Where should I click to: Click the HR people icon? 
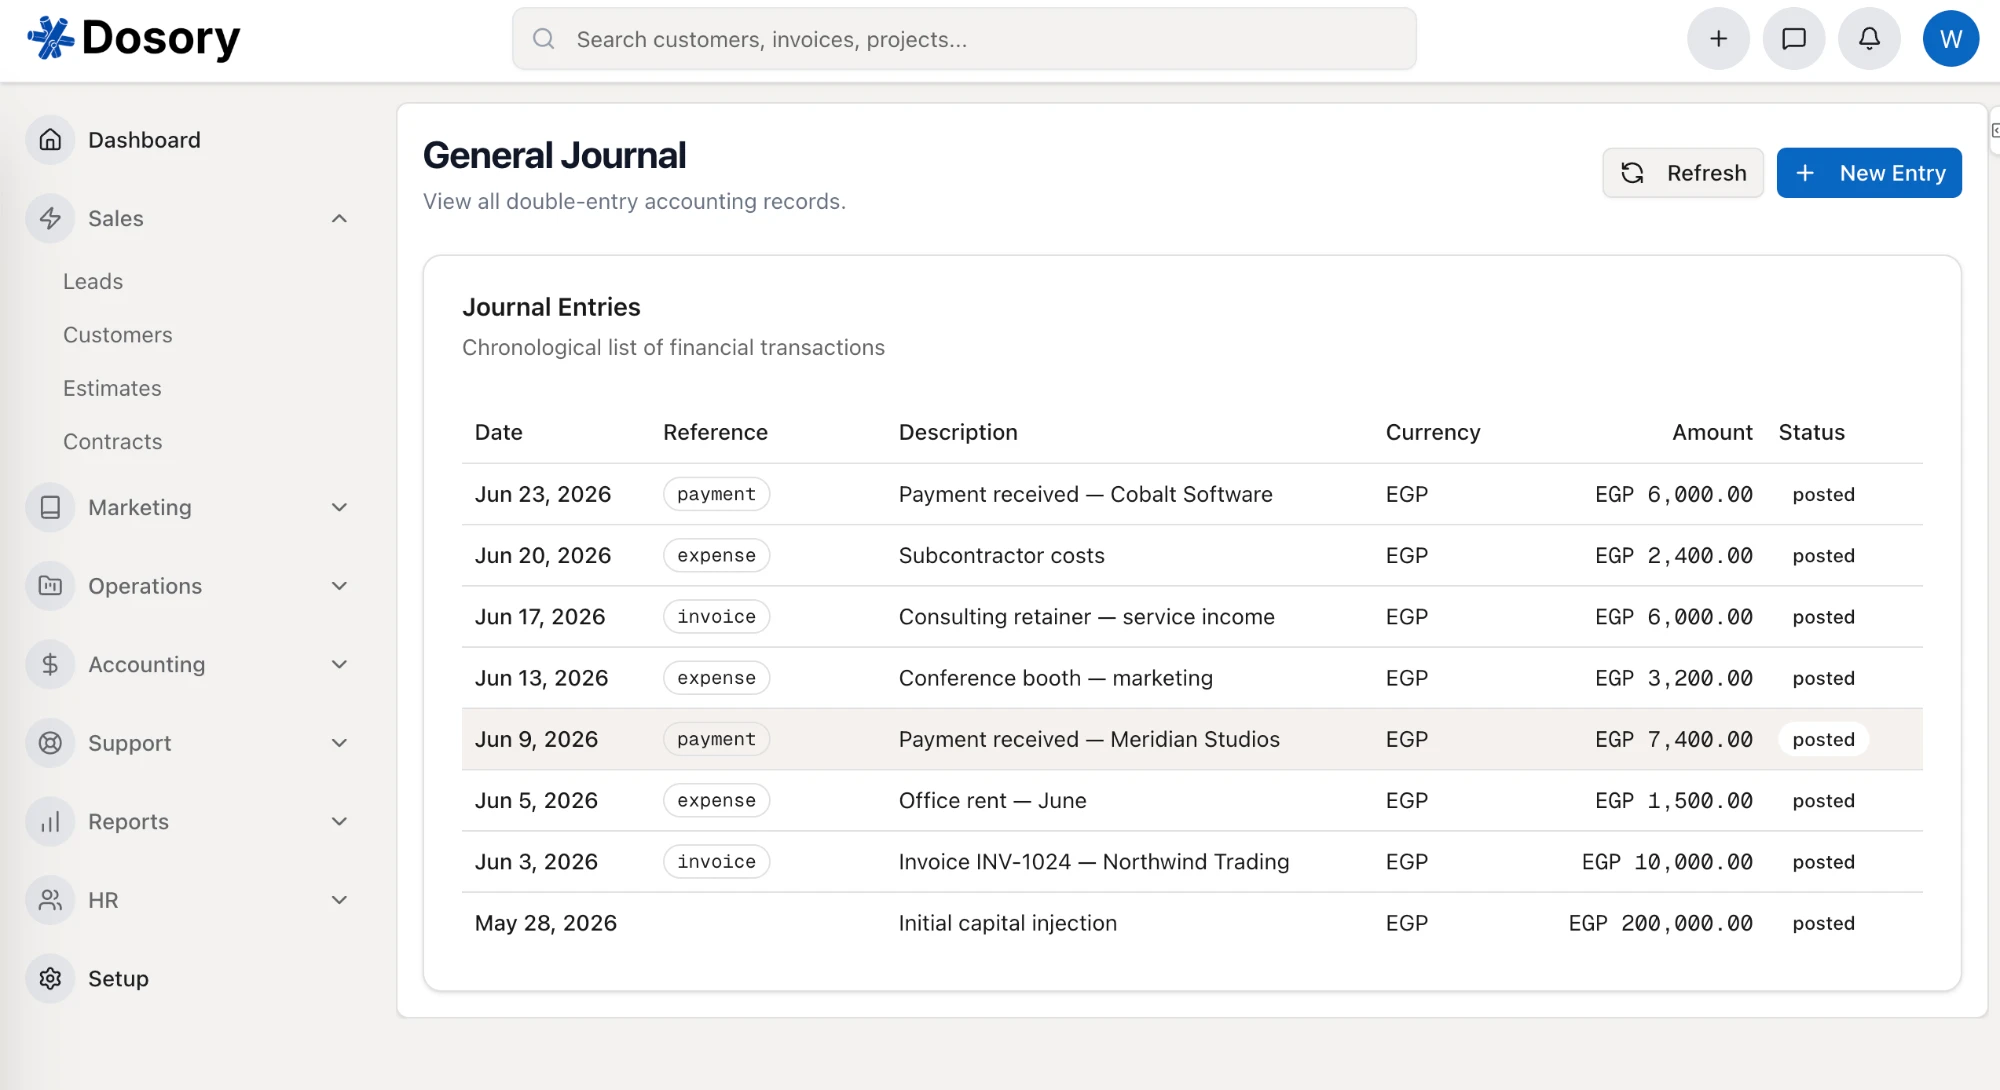click(50, 900)
